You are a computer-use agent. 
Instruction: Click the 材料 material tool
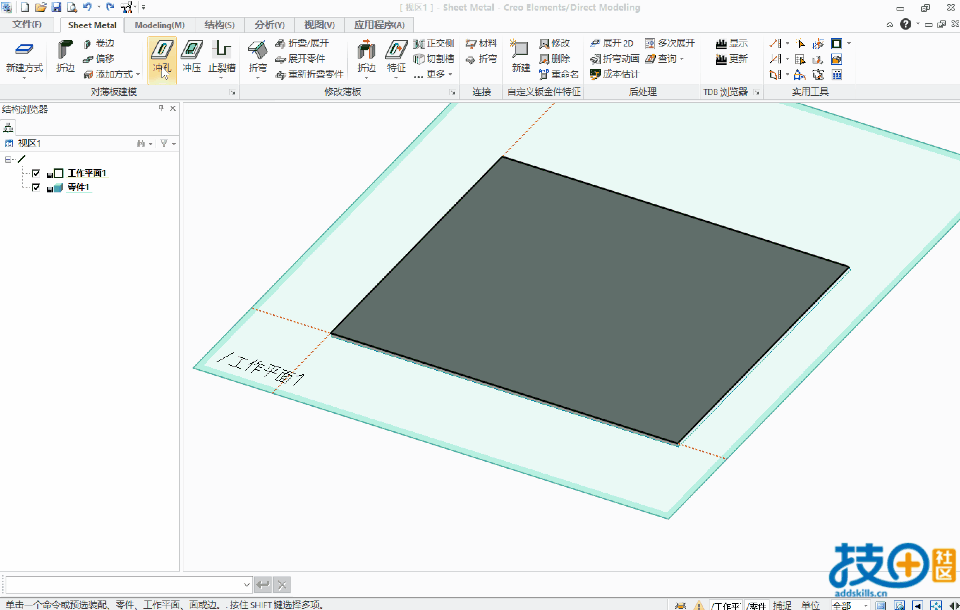point(481,43)
